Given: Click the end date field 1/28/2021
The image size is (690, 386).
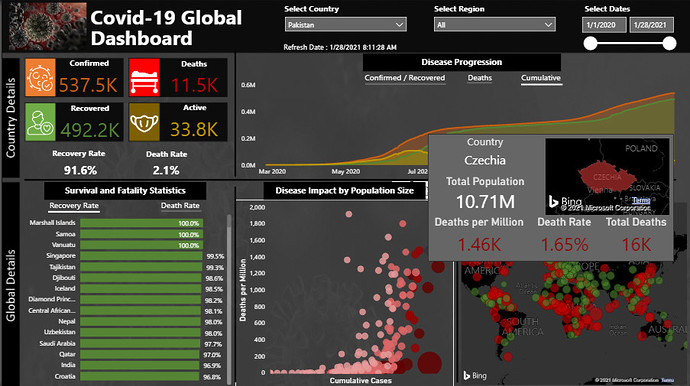Looking at the screenshot, I should tap(651, 25).
